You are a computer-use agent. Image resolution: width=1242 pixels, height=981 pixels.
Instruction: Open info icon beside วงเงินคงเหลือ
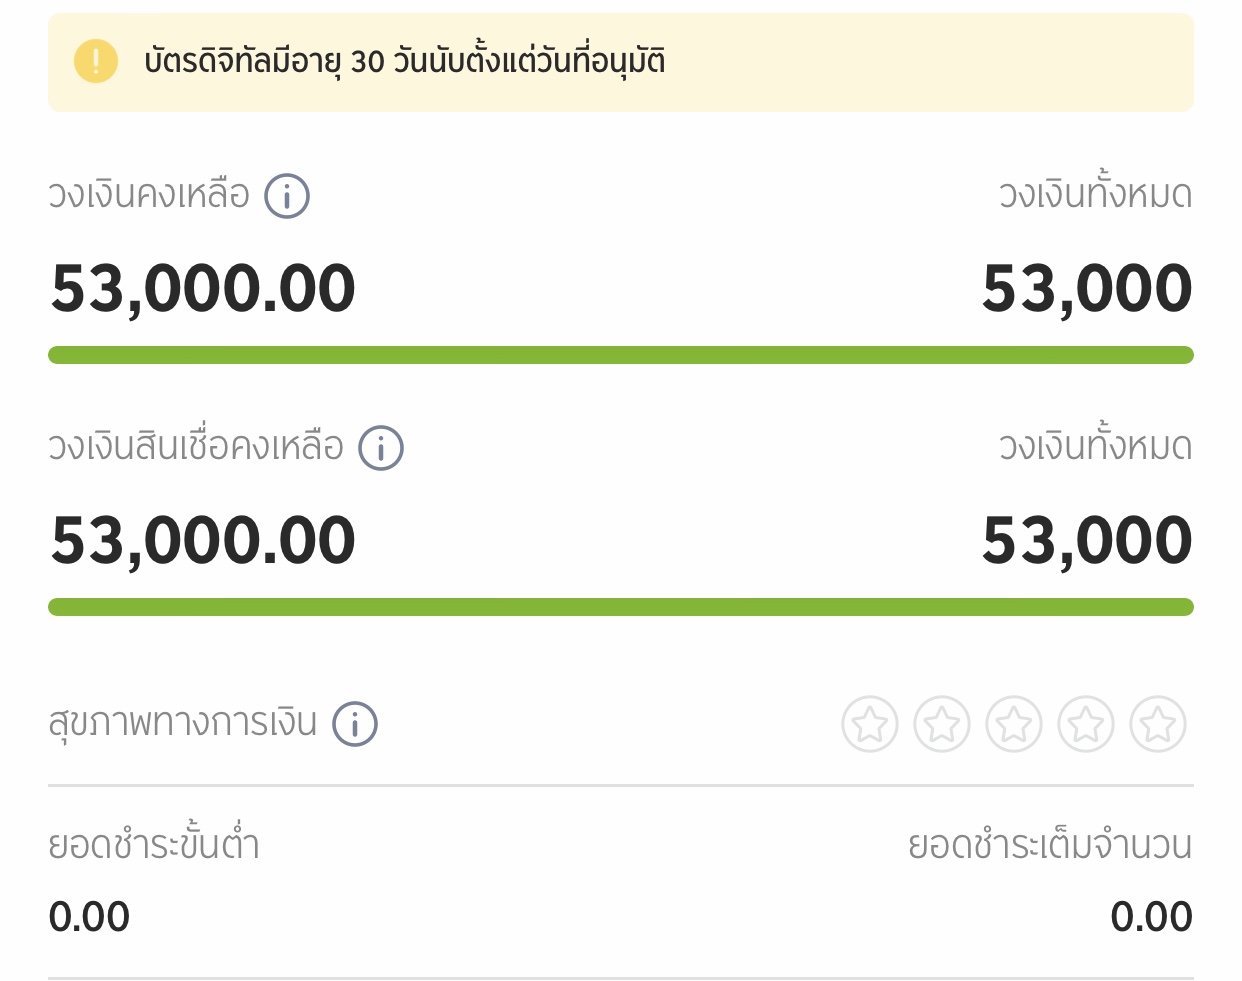coord(287,196)
